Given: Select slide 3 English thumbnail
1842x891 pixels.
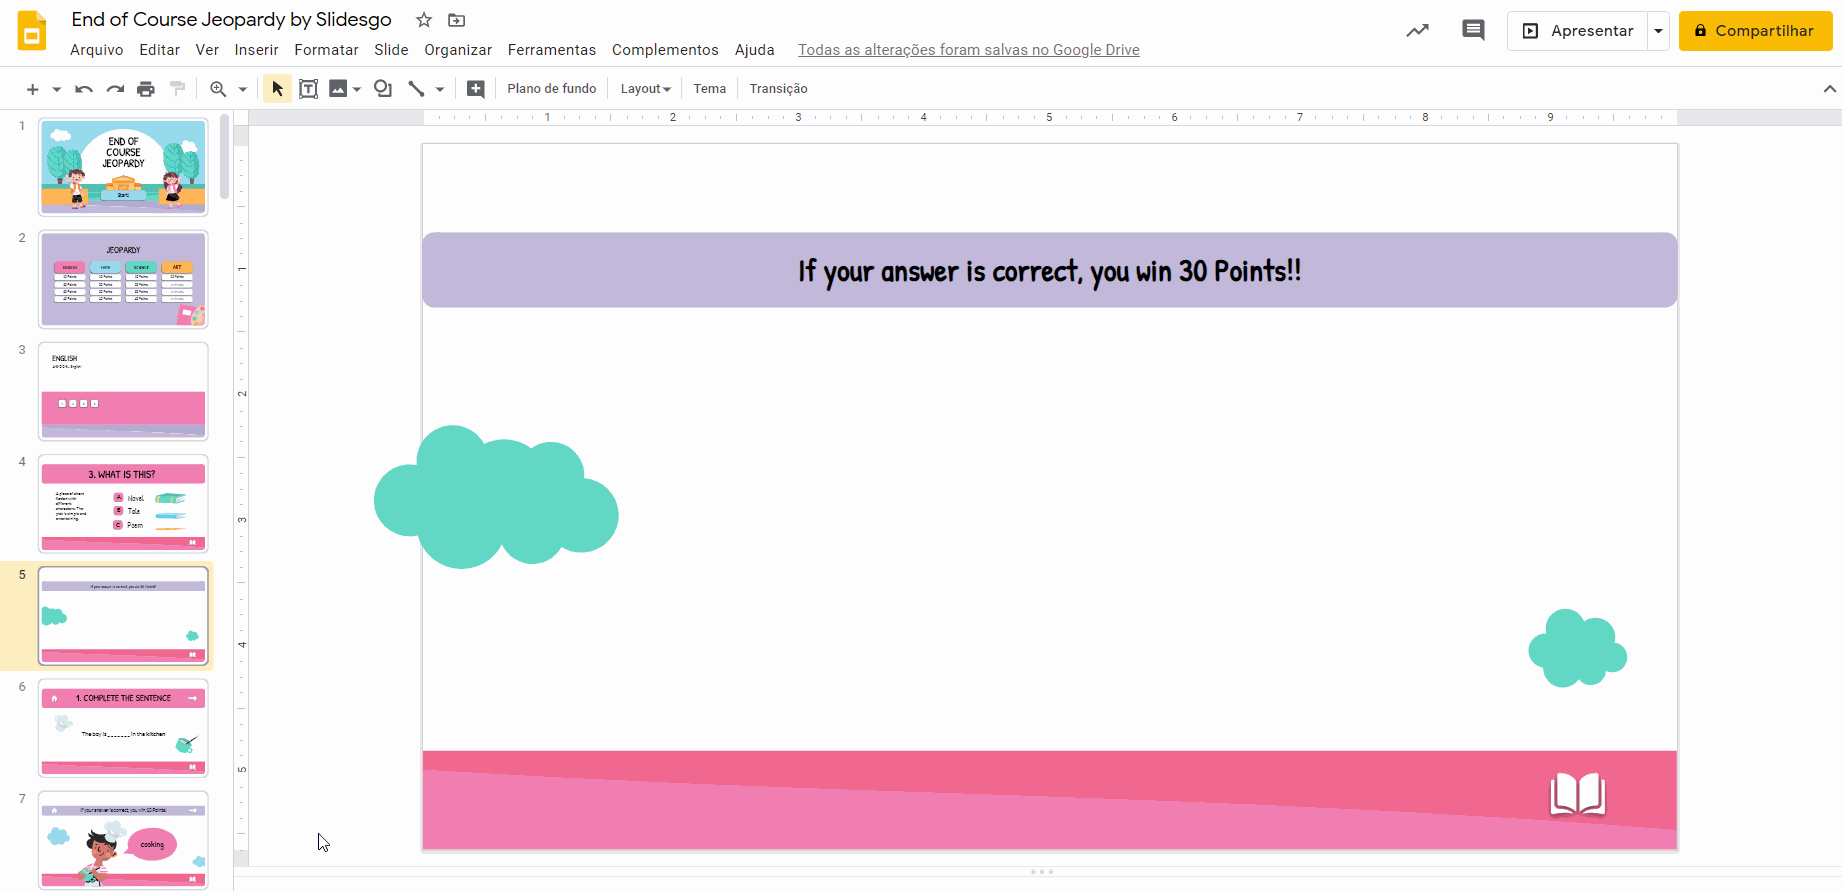Looking at the screenshot, I should tap(123, 391).
